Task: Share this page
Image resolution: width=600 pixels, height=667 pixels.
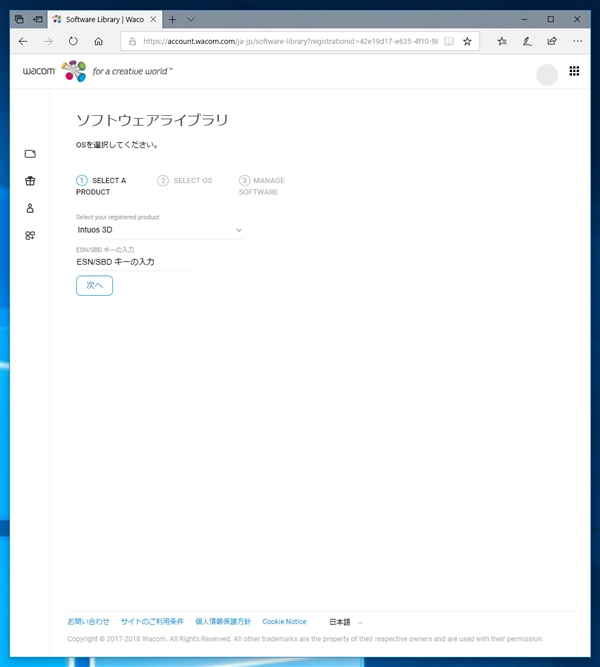Action: coord(552,41)
